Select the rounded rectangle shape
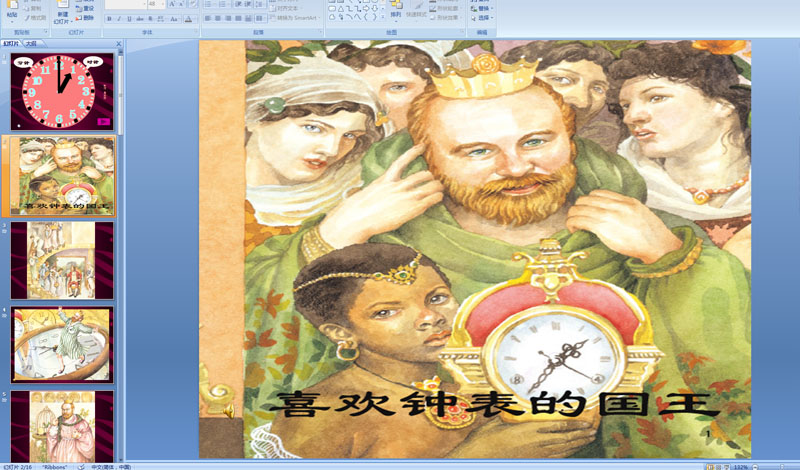 point(332,9)
